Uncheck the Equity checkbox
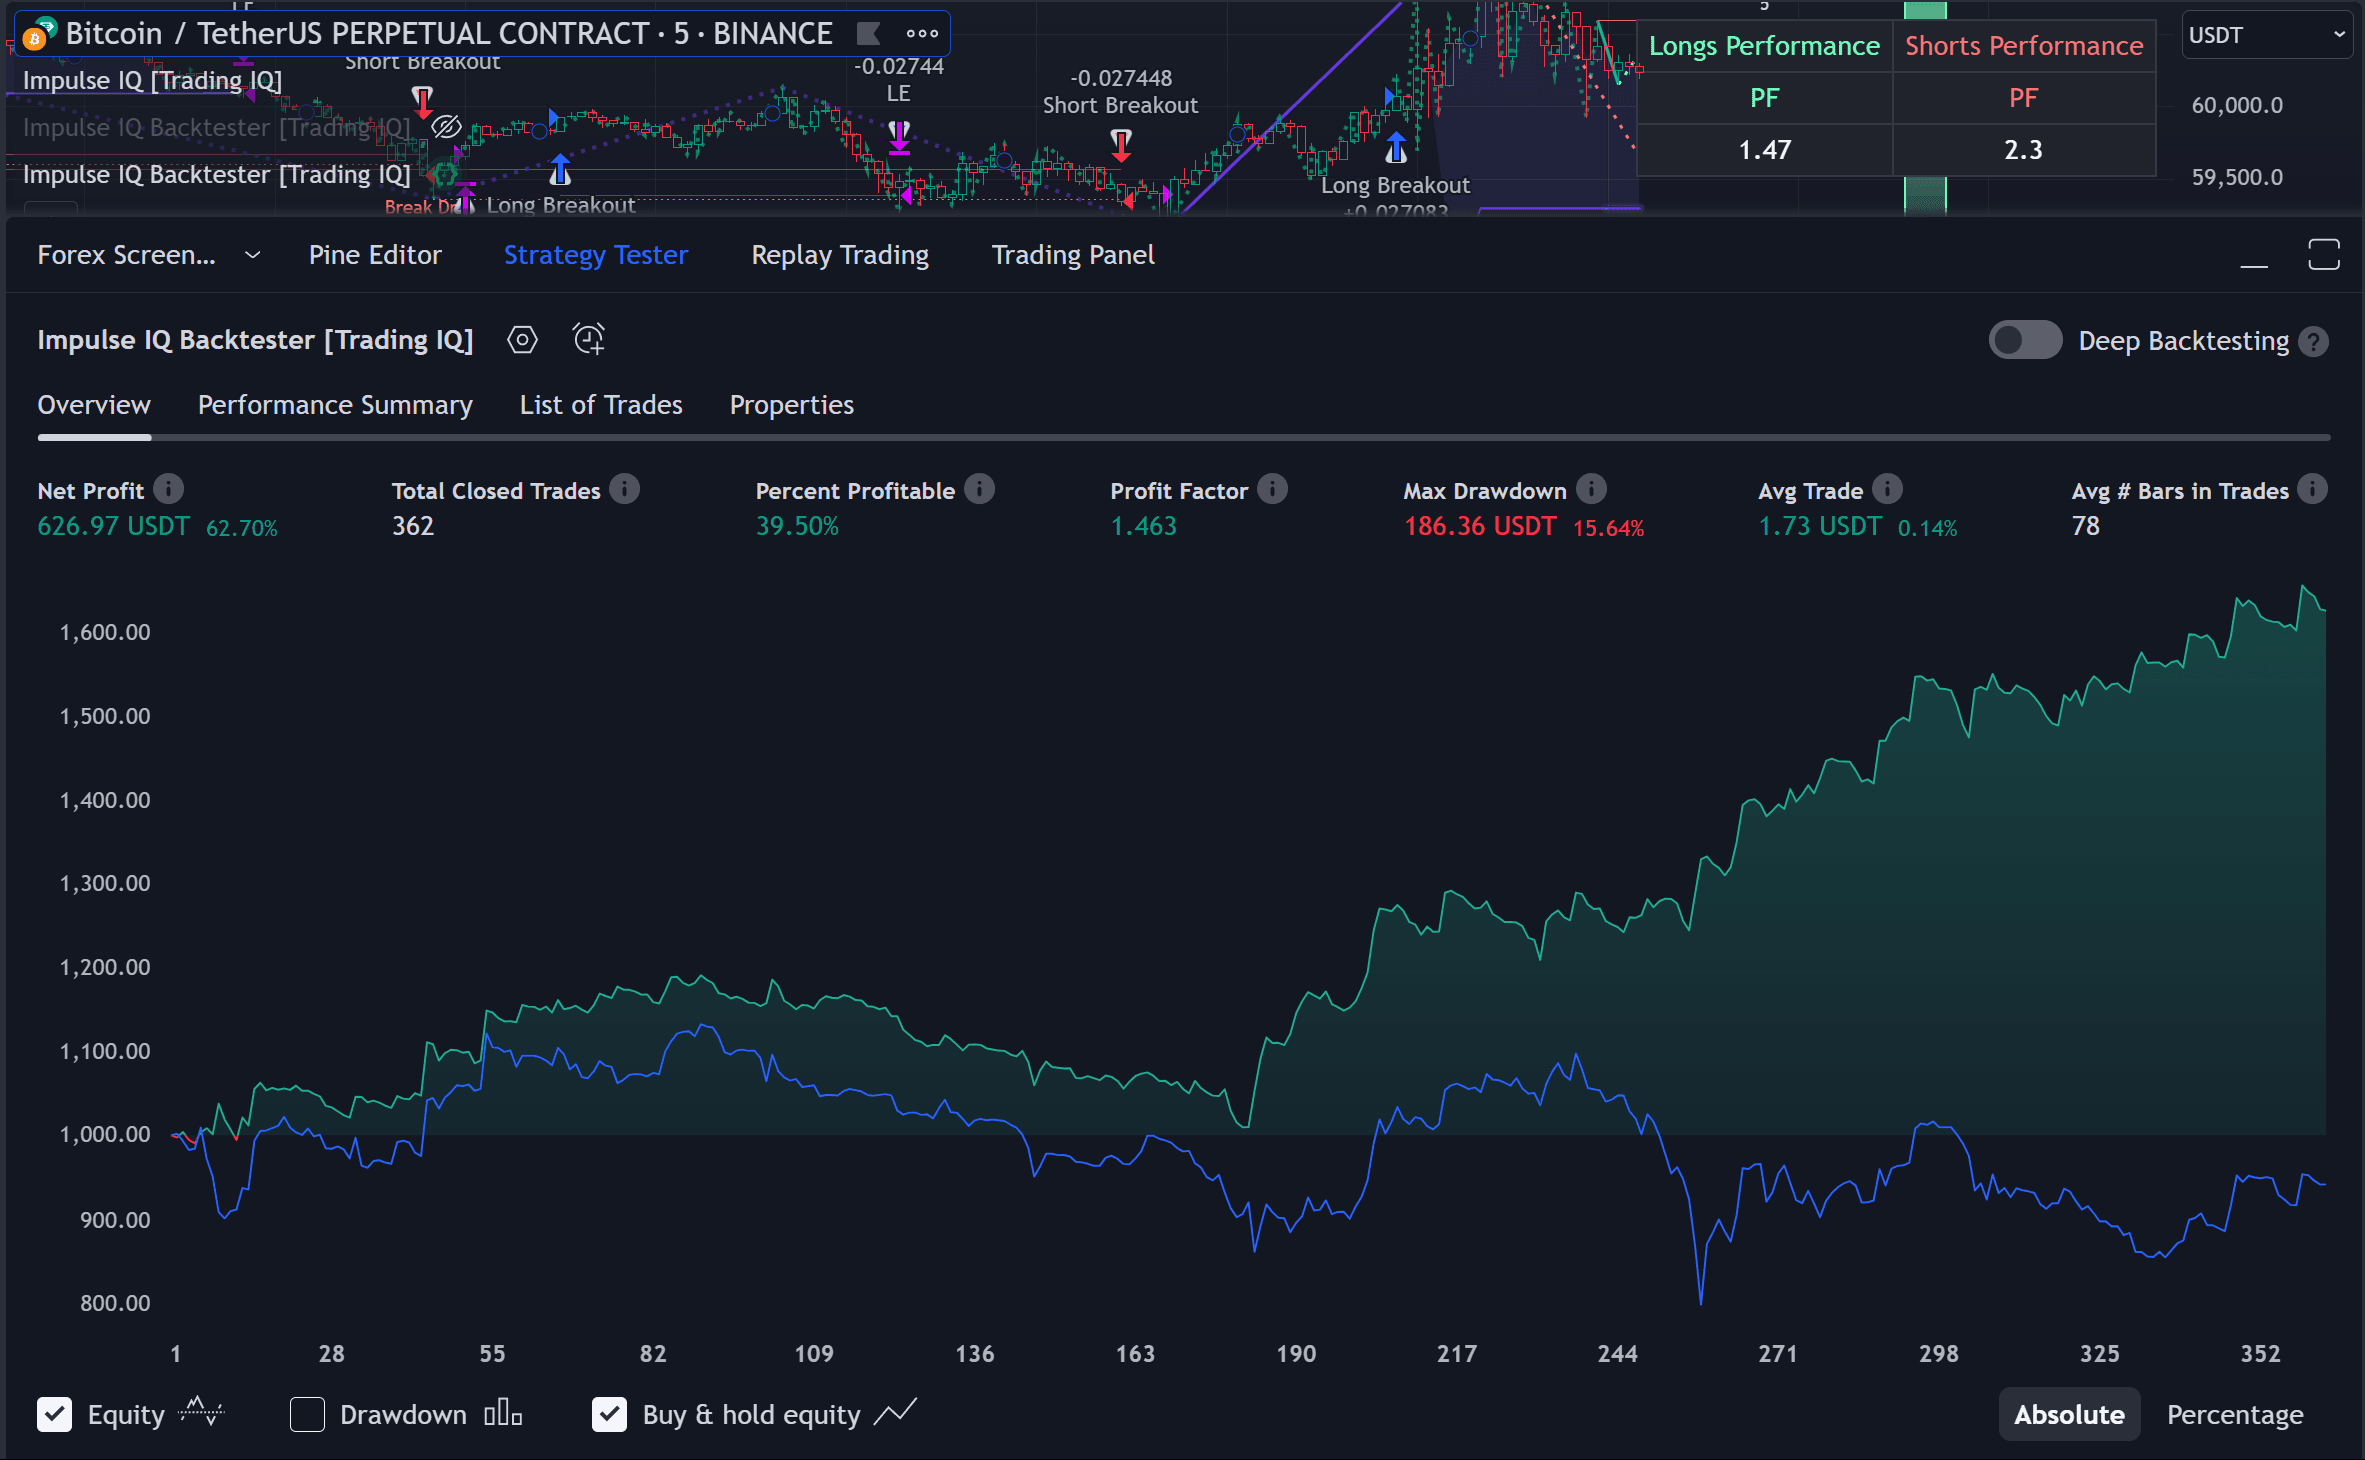Image resolution: width=2365 pixels, height=1460 pixels. click(x=55, y=1415)
